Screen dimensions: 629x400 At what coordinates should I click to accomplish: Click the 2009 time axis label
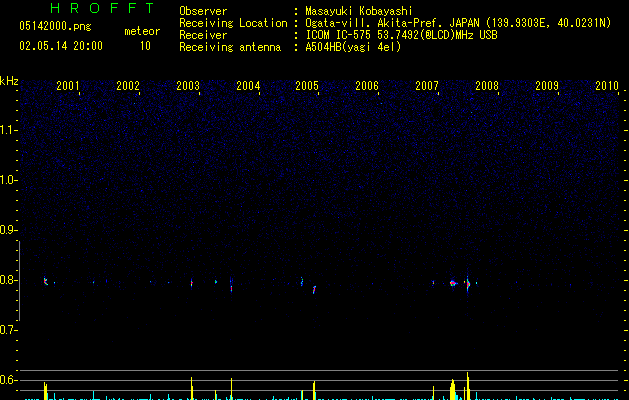[547, 85]
